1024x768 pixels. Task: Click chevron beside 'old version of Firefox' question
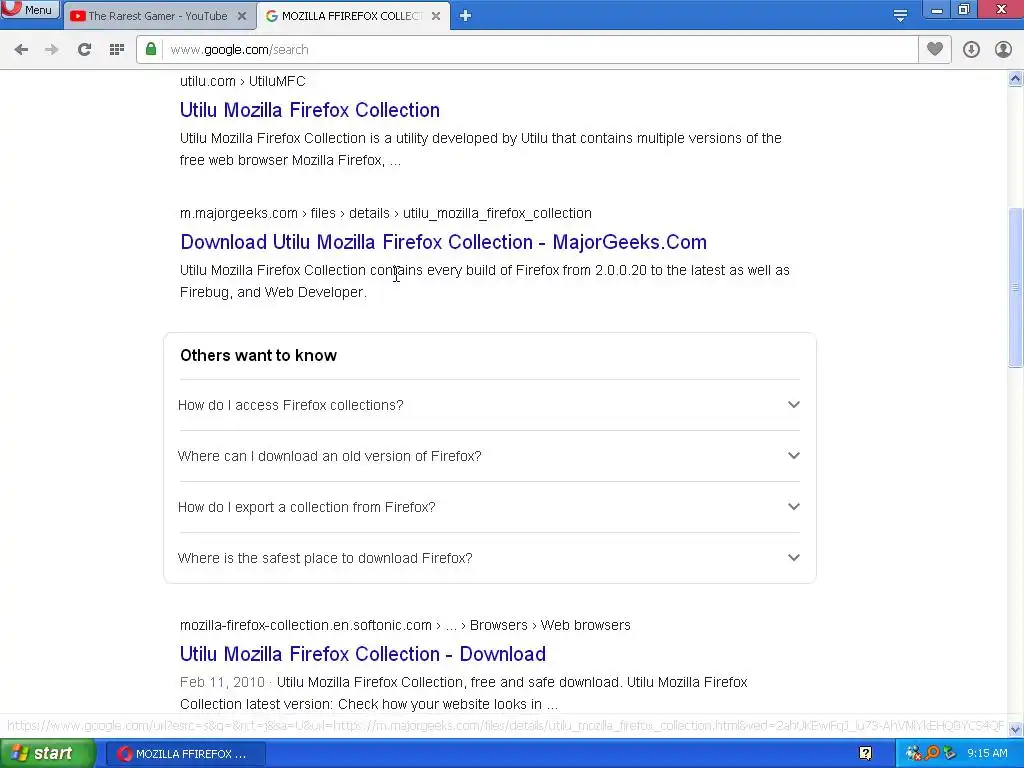tap(793, 455)
